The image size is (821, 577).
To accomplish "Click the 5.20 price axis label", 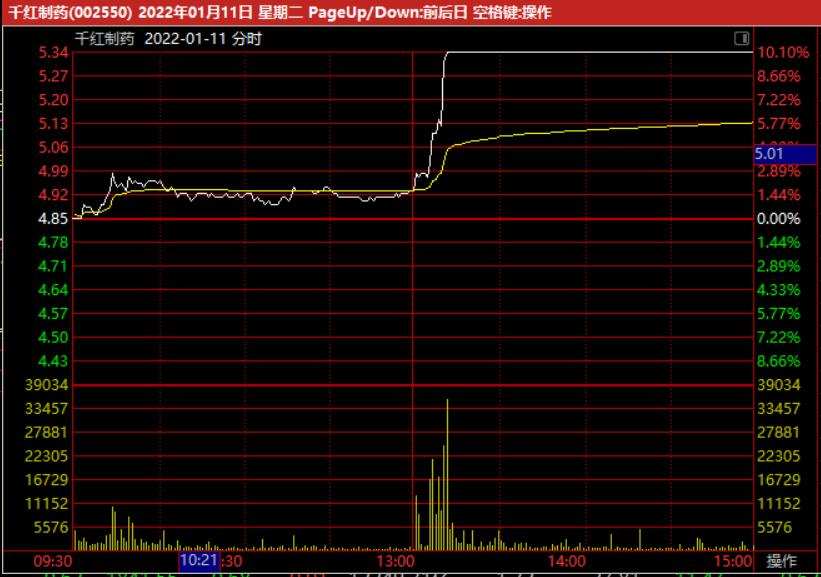I will (53, 100).
